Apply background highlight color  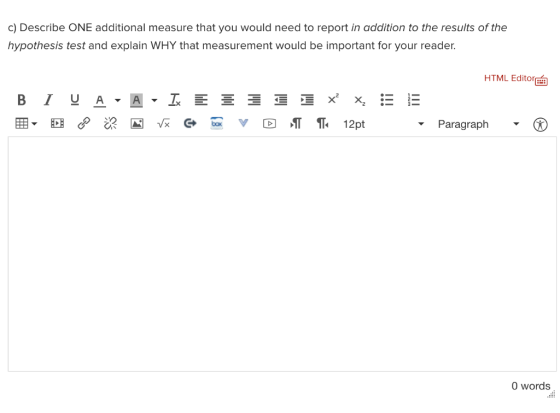tap(136, 100)
